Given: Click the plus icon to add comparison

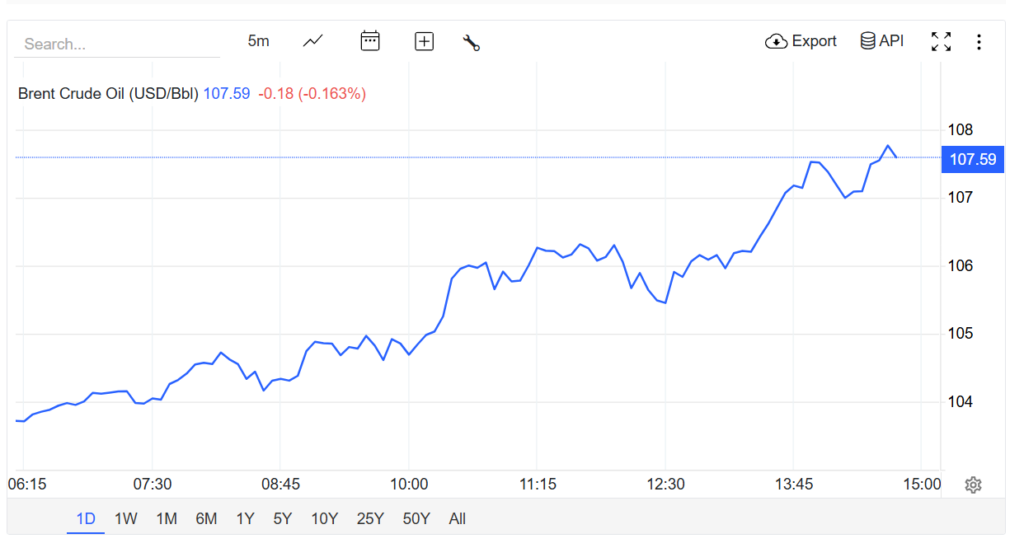Looking at the screenshot, I should pos(424,41).
